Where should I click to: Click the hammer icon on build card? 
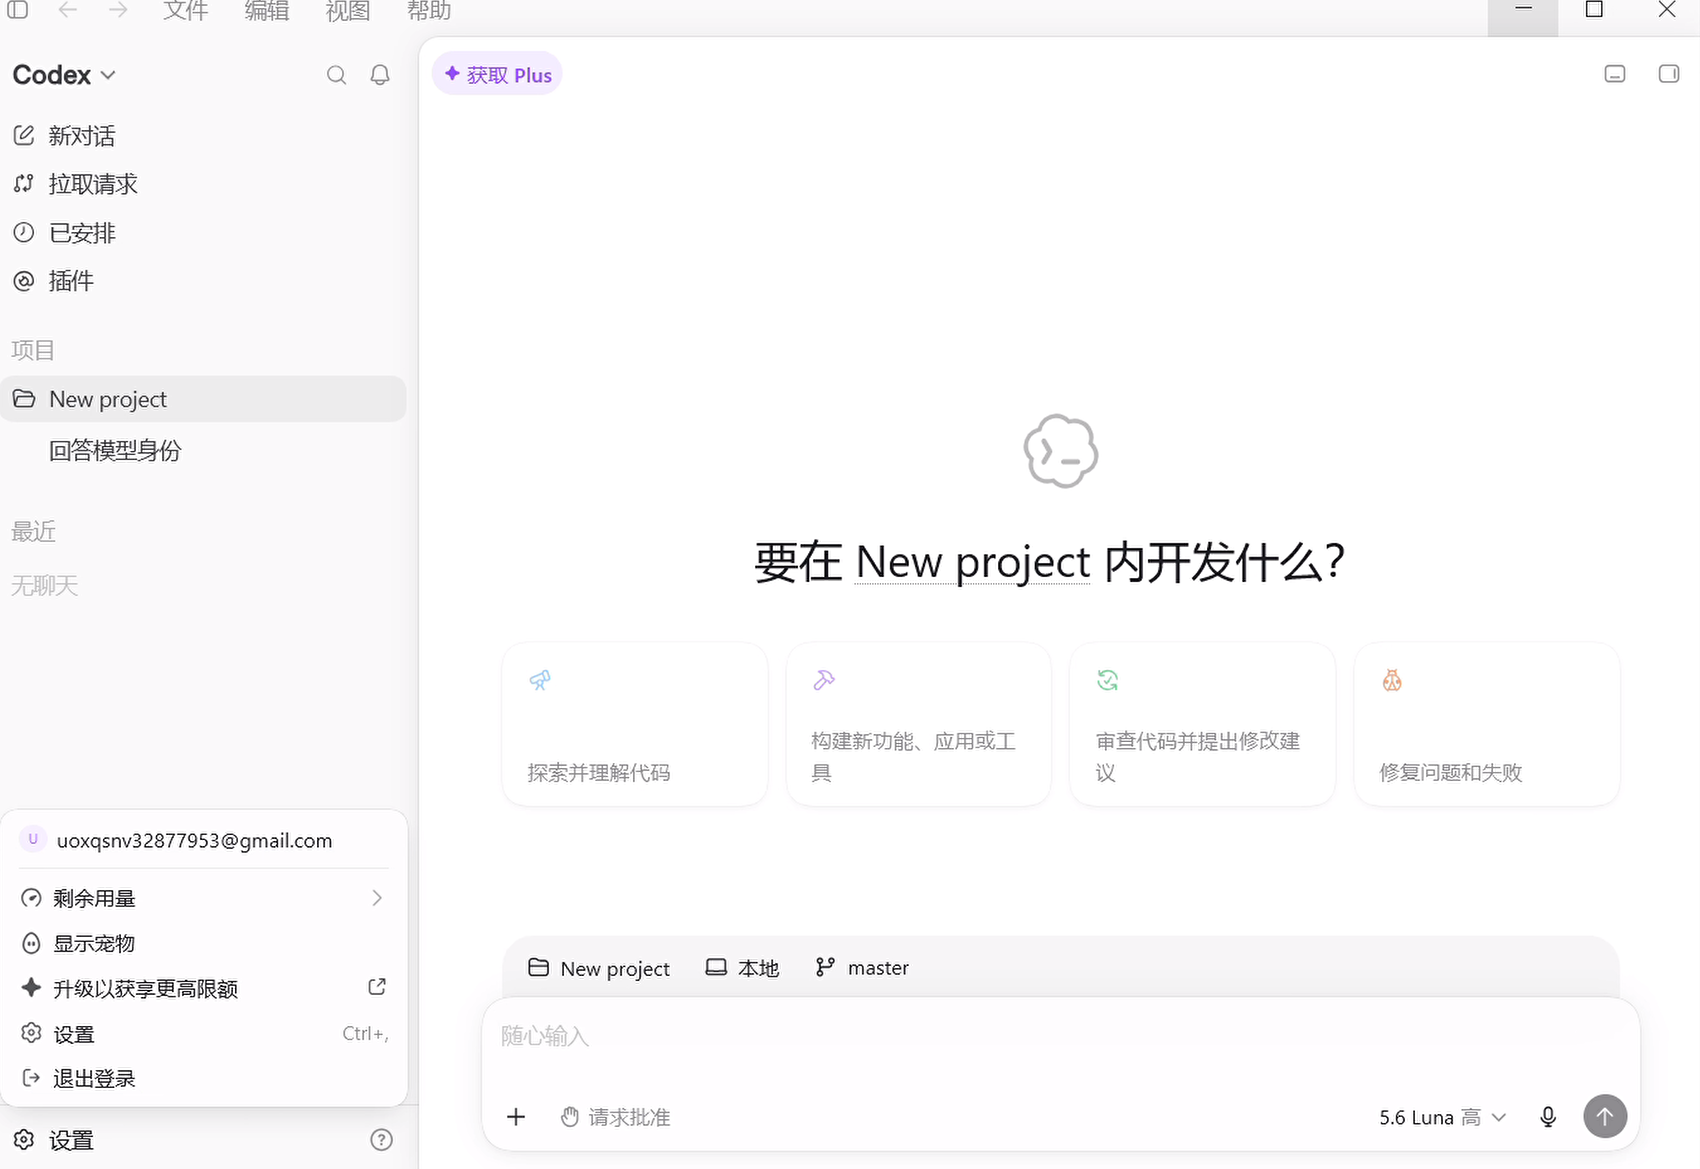(x=824, y=681)
